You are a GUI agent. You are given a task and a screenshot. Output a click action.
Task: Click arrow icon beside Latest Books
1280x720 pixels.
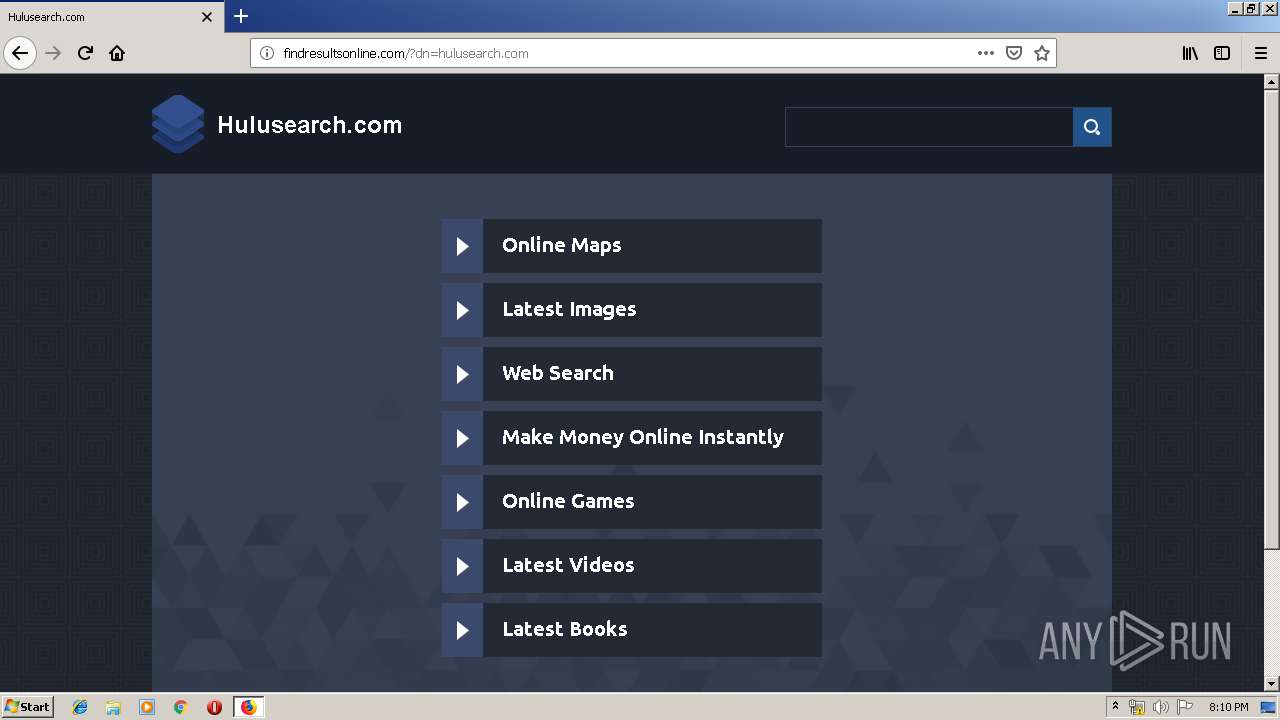coord(462,630)
